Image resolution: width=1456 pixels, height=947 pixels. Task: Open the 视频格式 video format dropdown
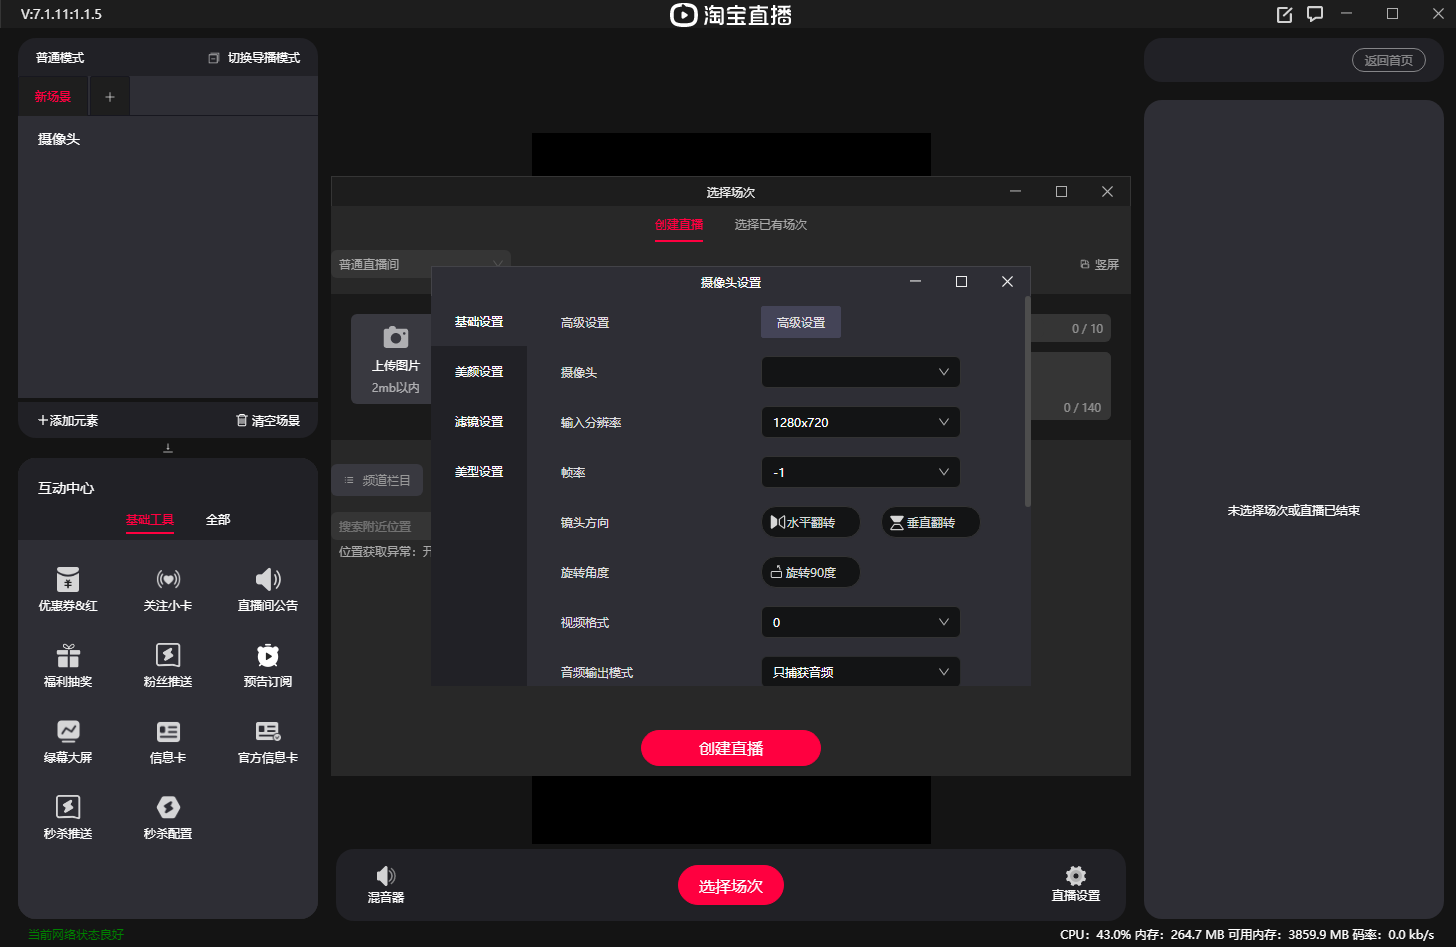coord(861,622)
